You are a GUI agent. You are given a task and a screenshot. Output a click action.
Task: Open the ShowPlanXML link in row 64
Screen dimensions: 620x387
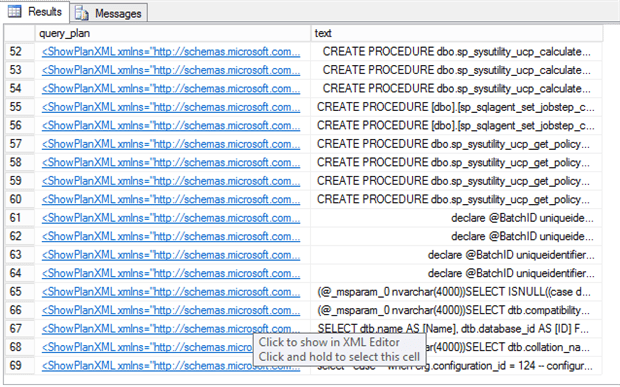click(x=171, y=274)
